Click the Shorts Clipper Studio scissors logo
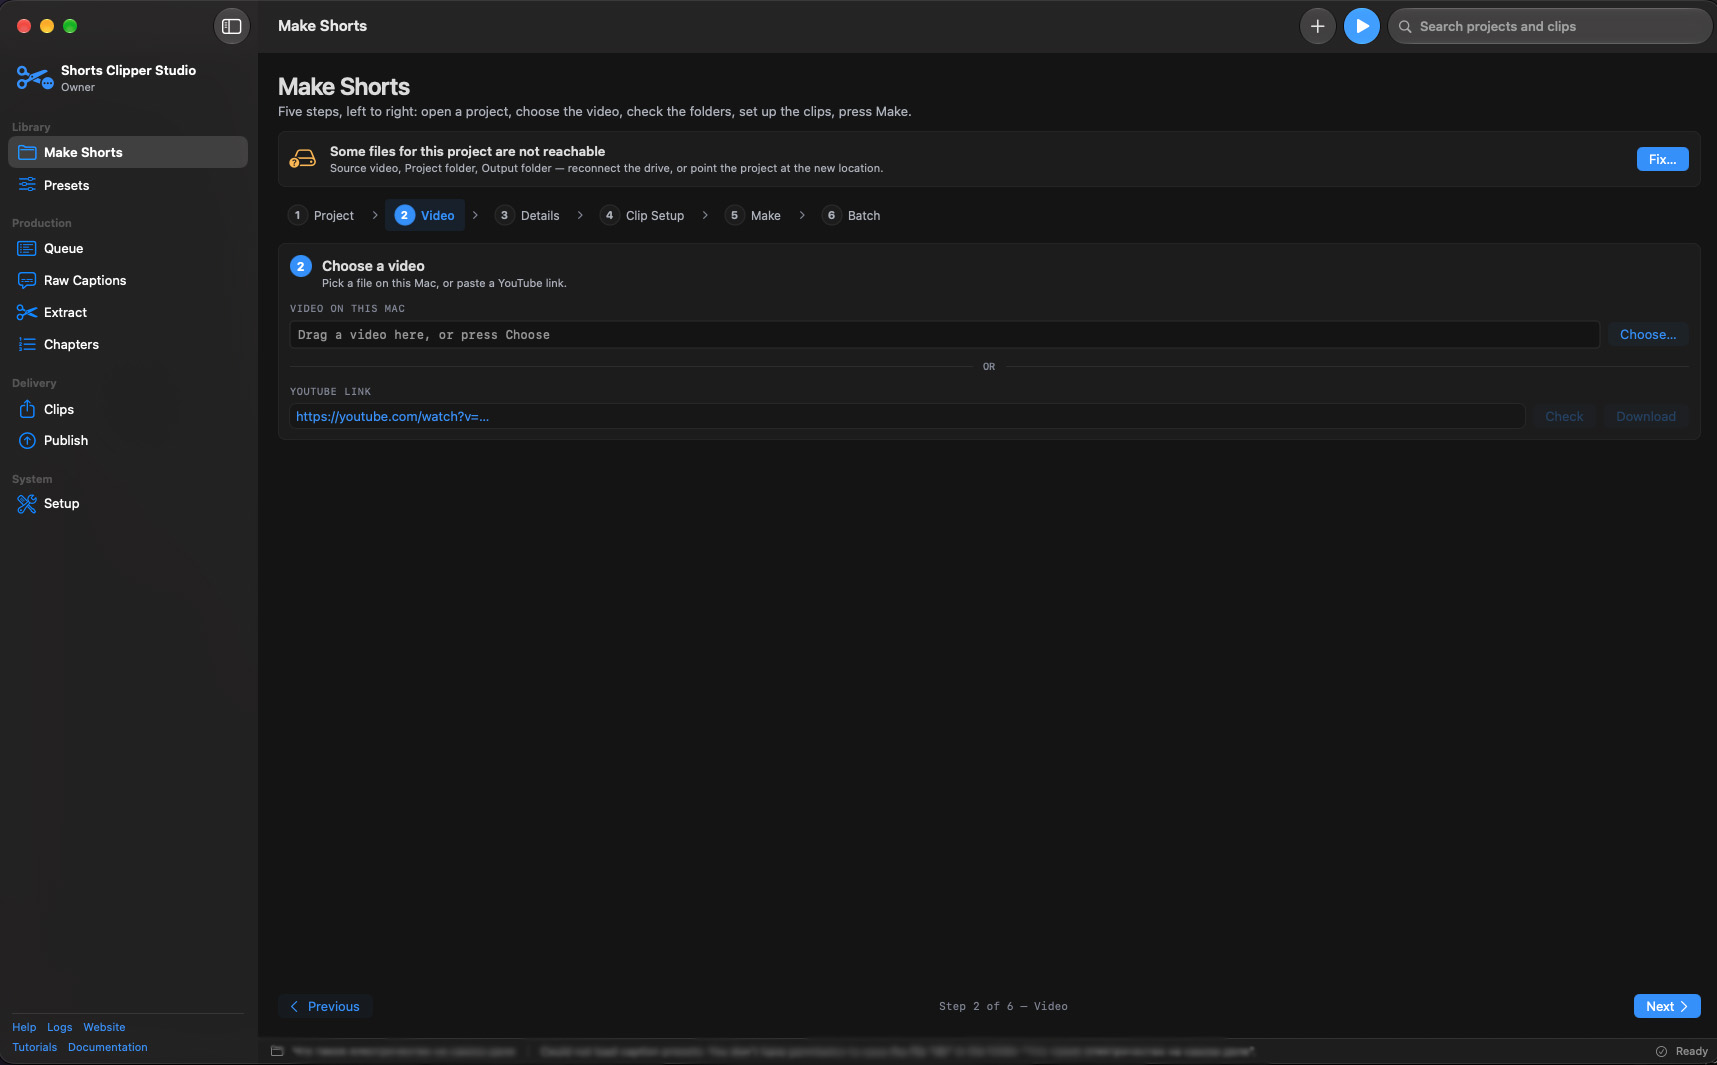 [x=35, y=77]
